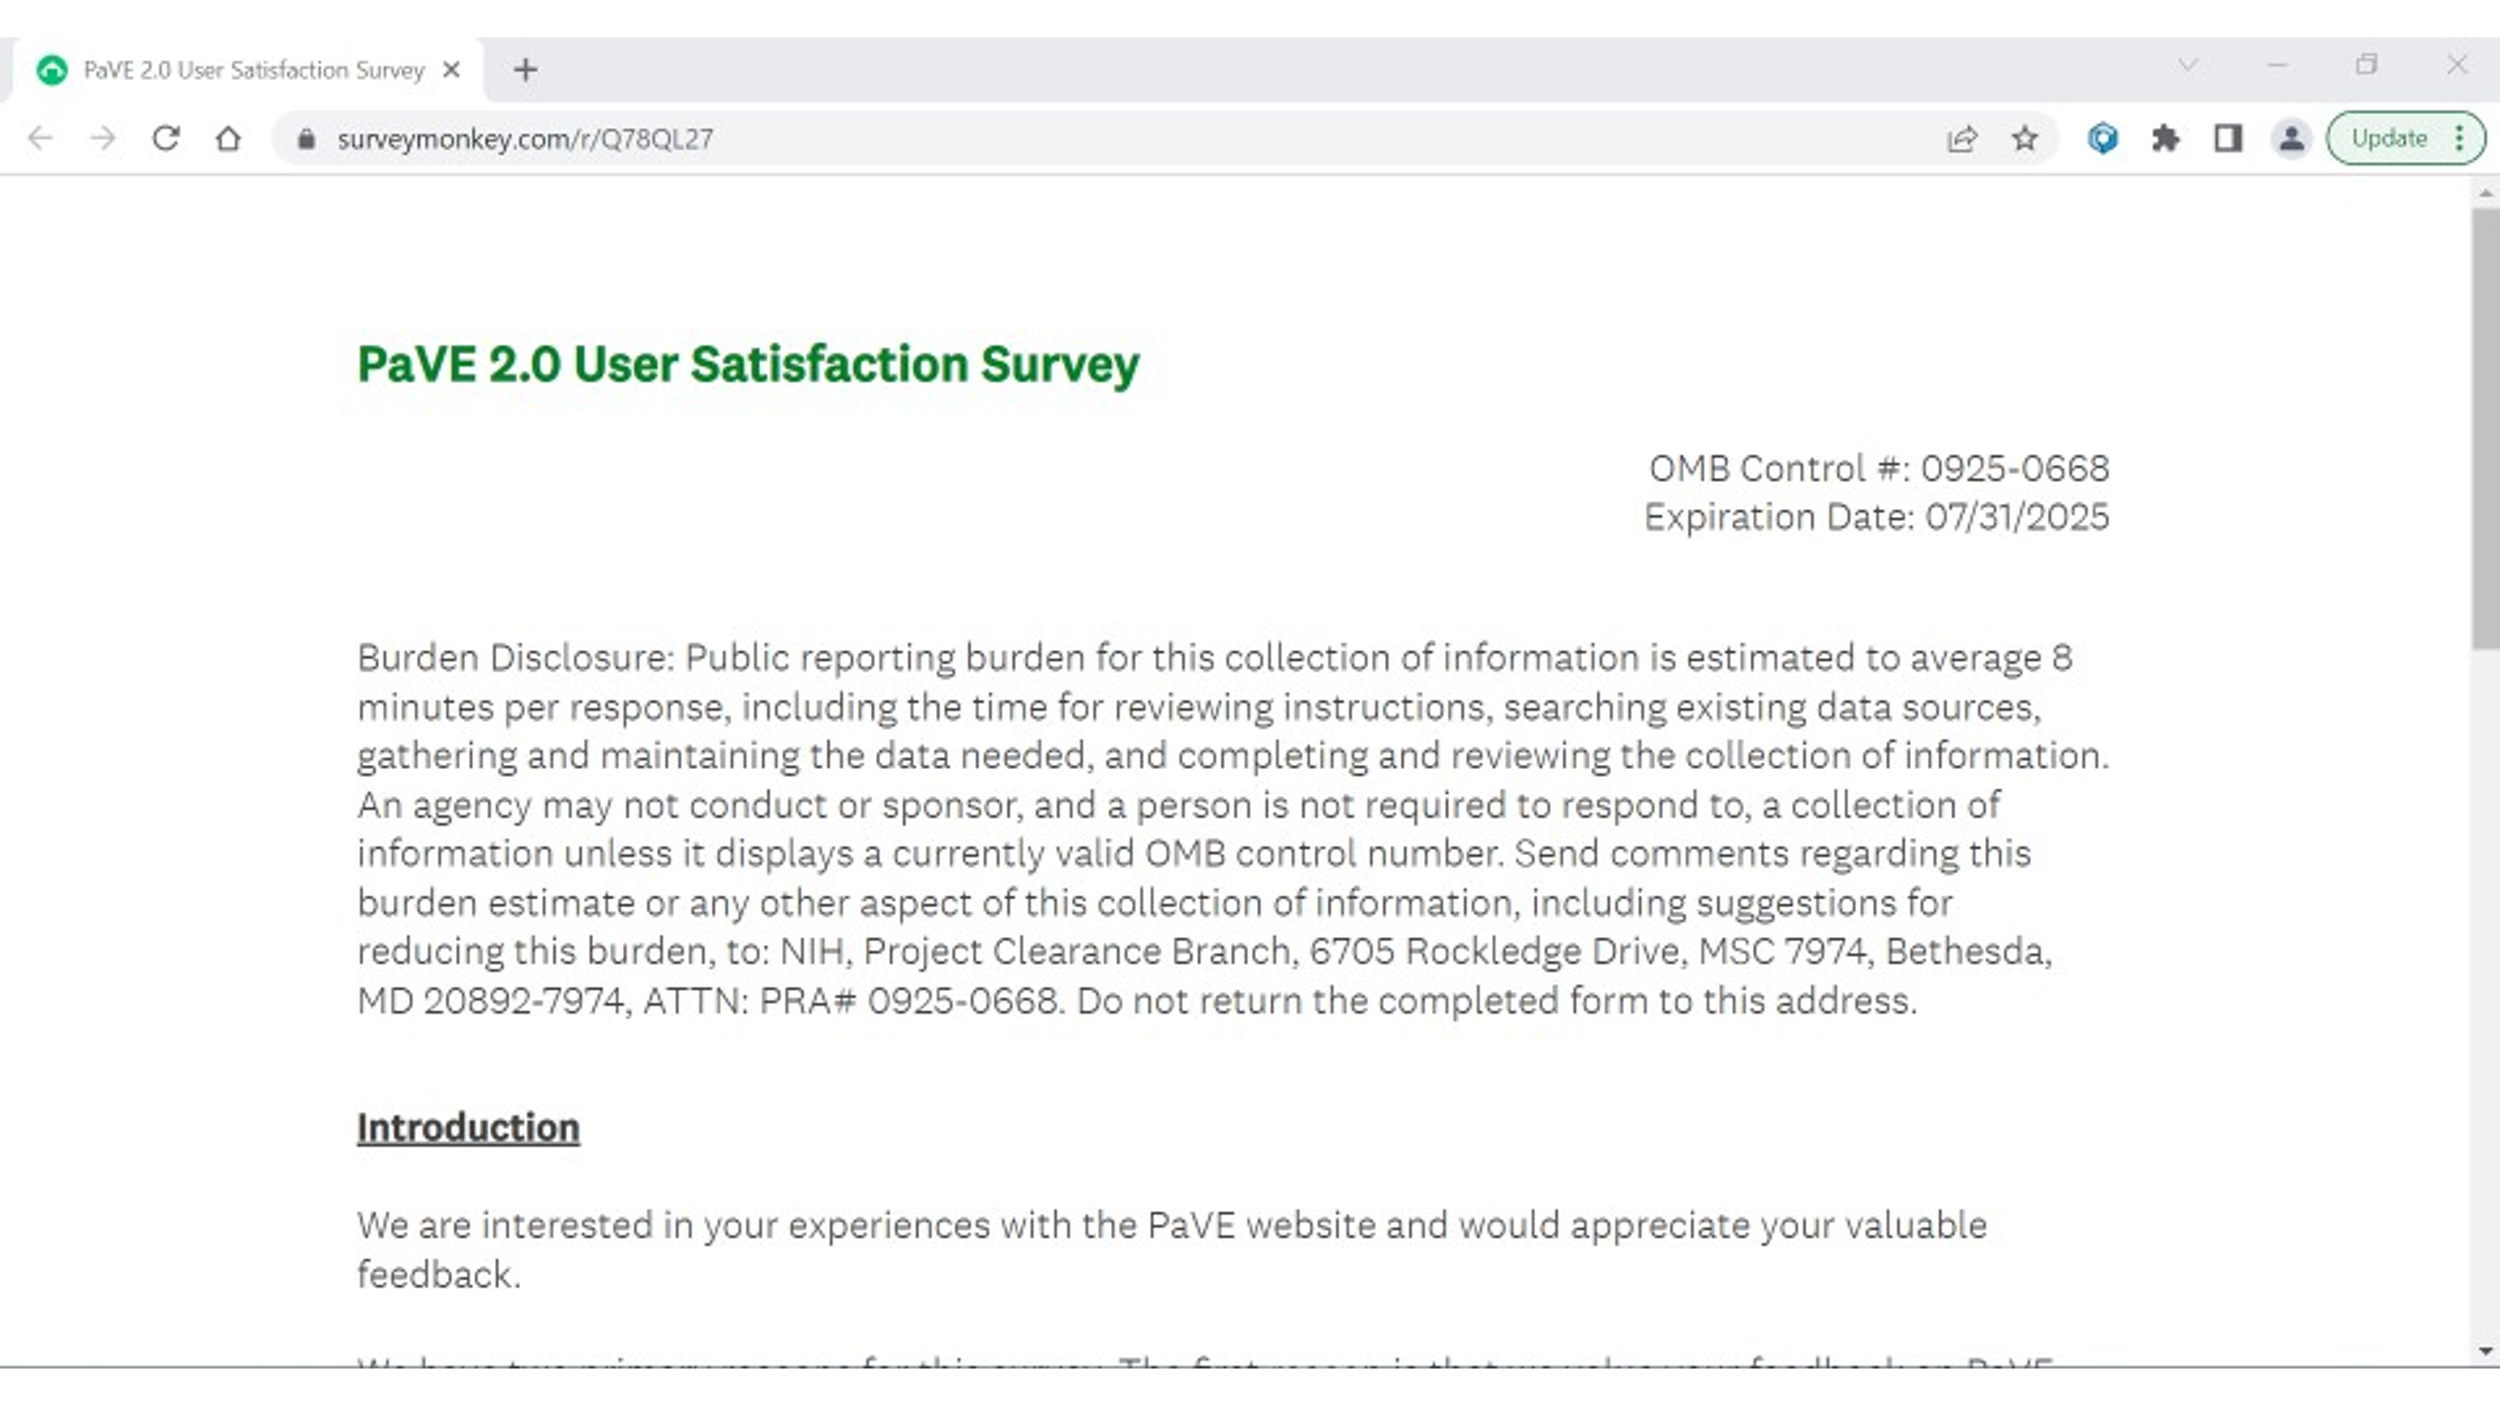Reload the survey page
The height and width of the screenshot is (1406, 2500).
pos(166,138)
